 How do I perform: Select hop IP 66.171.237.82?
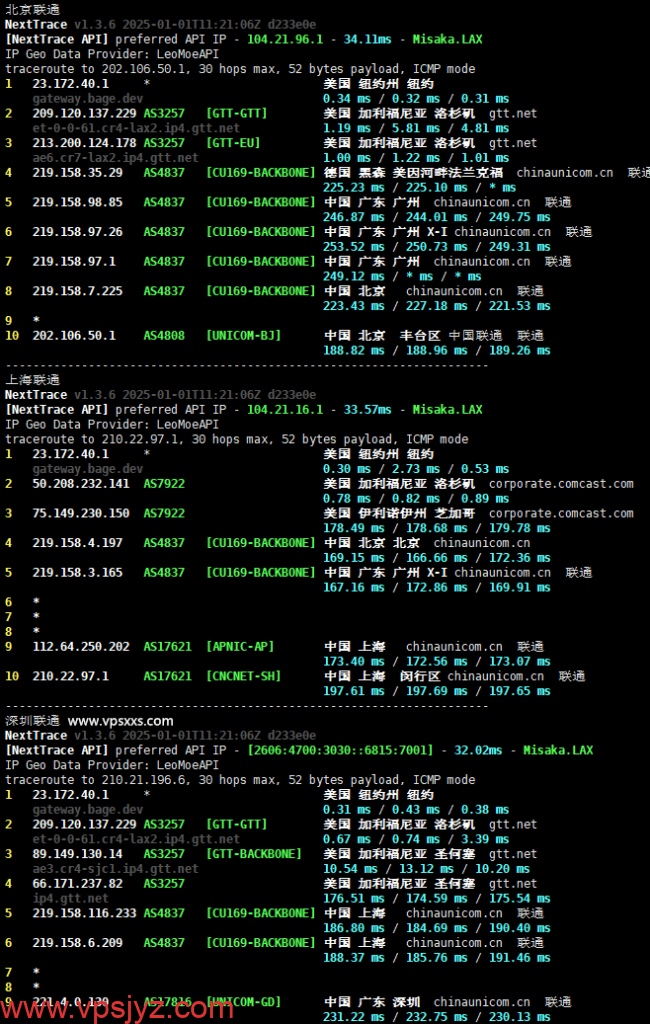point(78,883)
